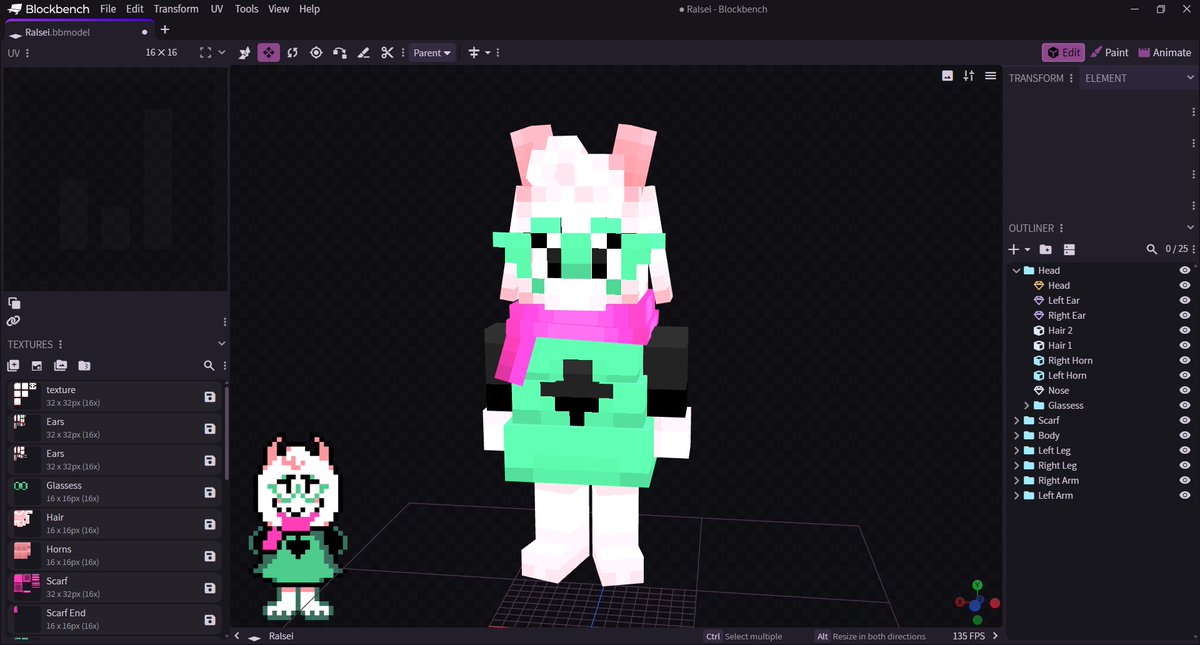
Task: Select the Scarf End texture row
Action: click(115, 619)
